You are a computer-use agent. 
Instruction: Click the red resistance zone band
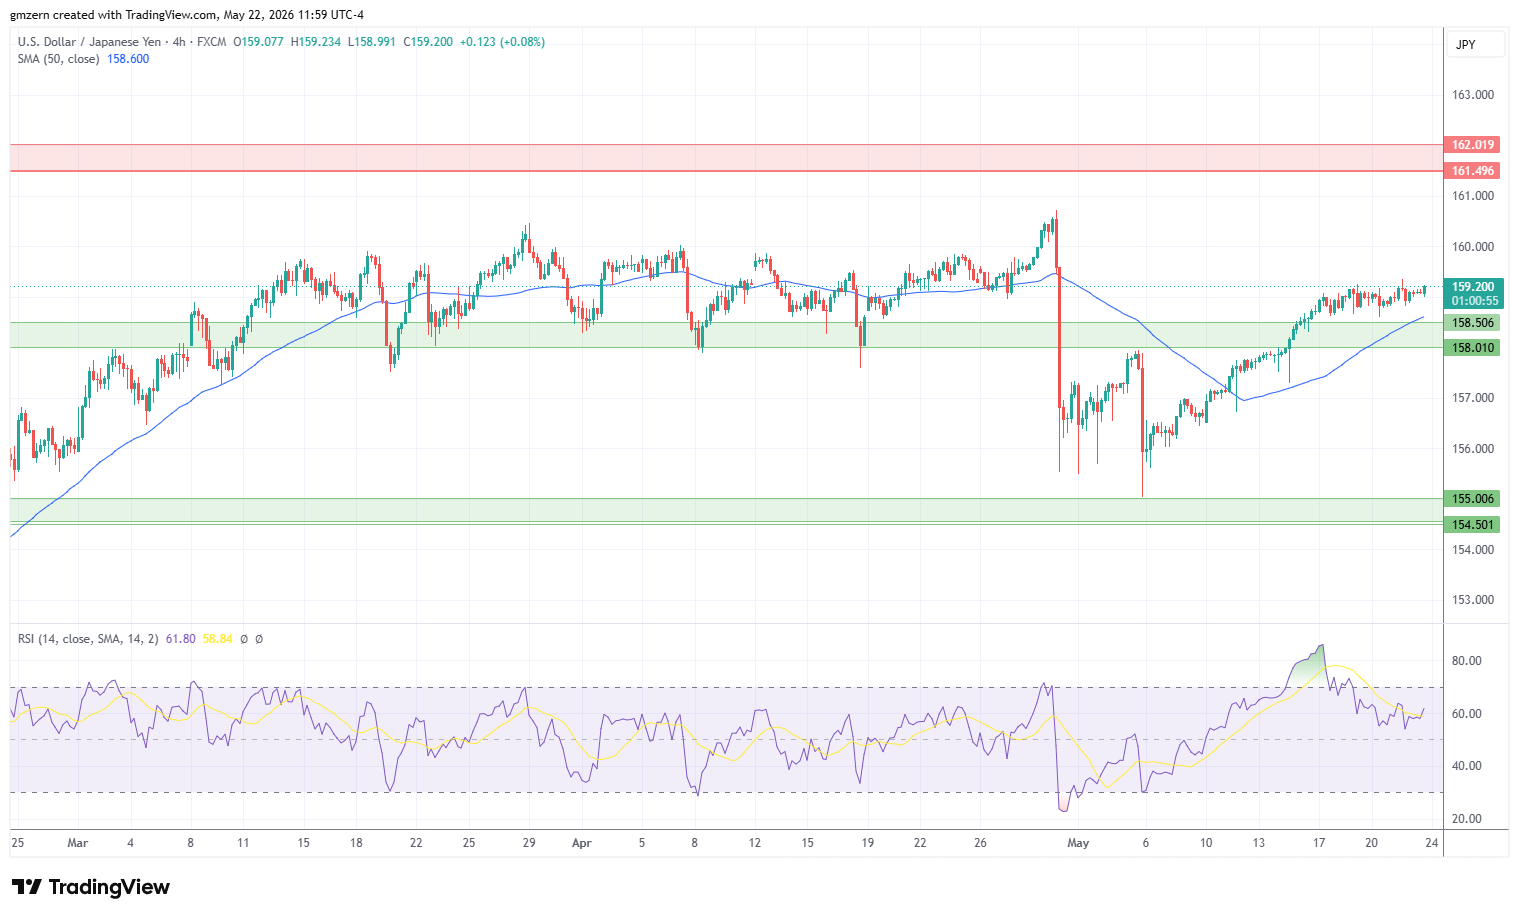pyautogui.click(x=726, y=158)
